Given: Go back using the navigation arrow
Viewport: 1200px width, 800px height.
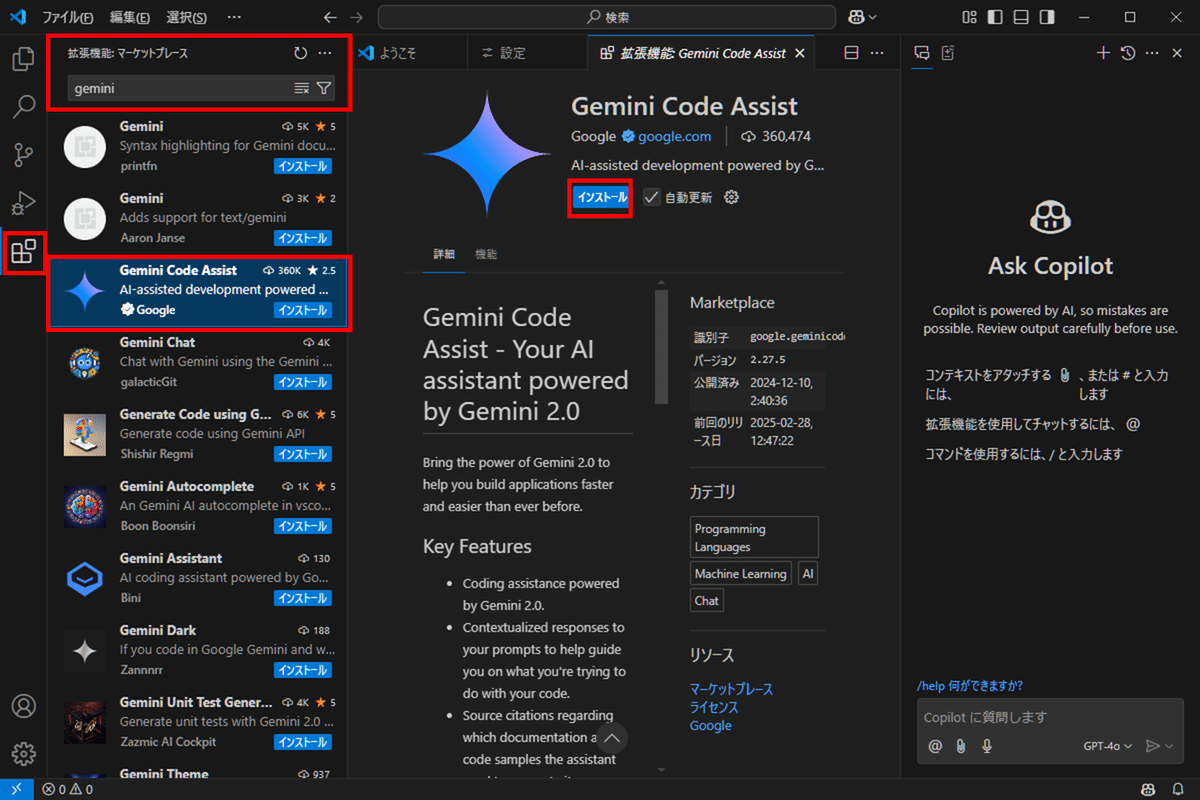Looking at the screenshot, I should (x=331, y=17).
